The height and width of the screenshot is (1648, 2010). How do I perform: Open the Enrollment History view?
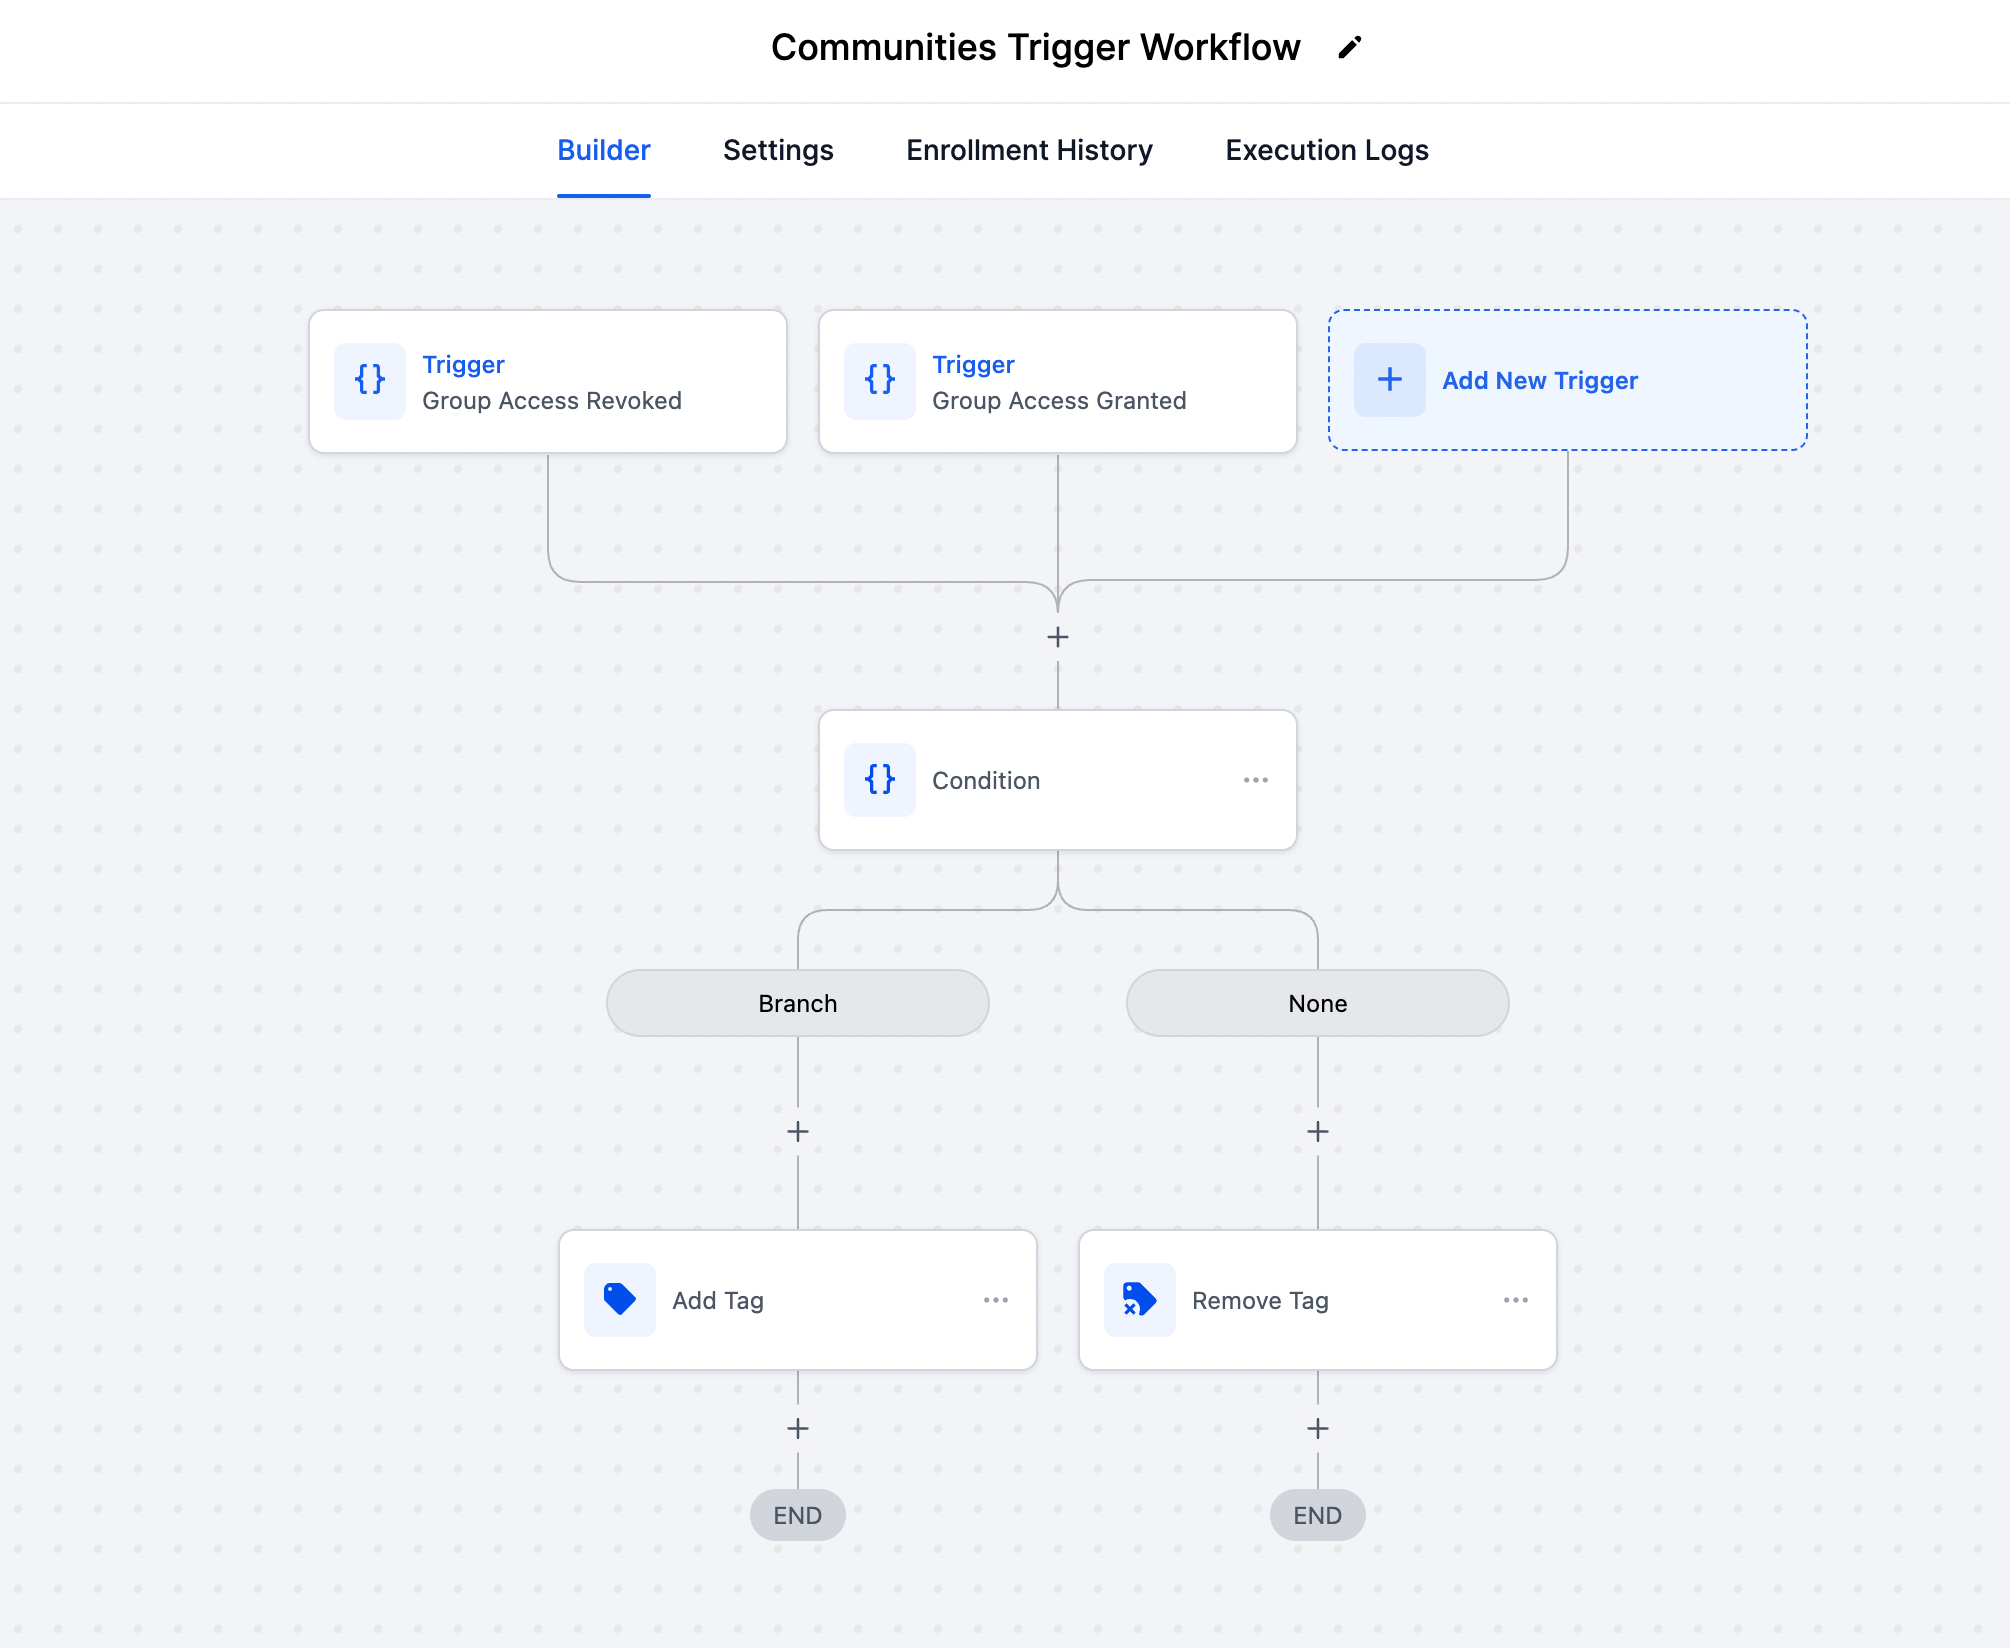coord(1029,150)
